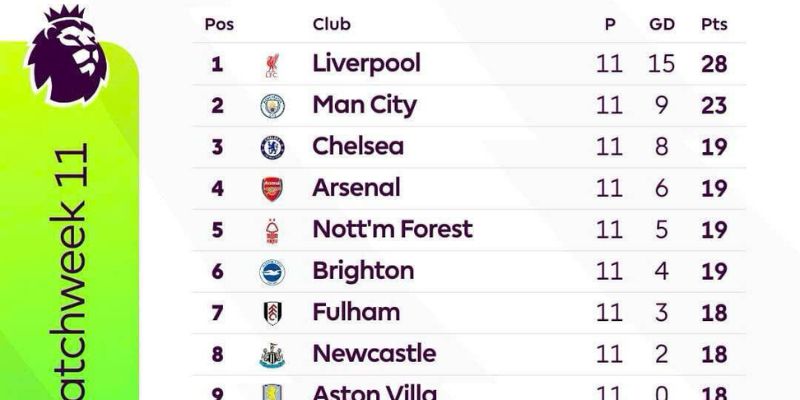Click the Liverpool club crest

coord(272,65)
